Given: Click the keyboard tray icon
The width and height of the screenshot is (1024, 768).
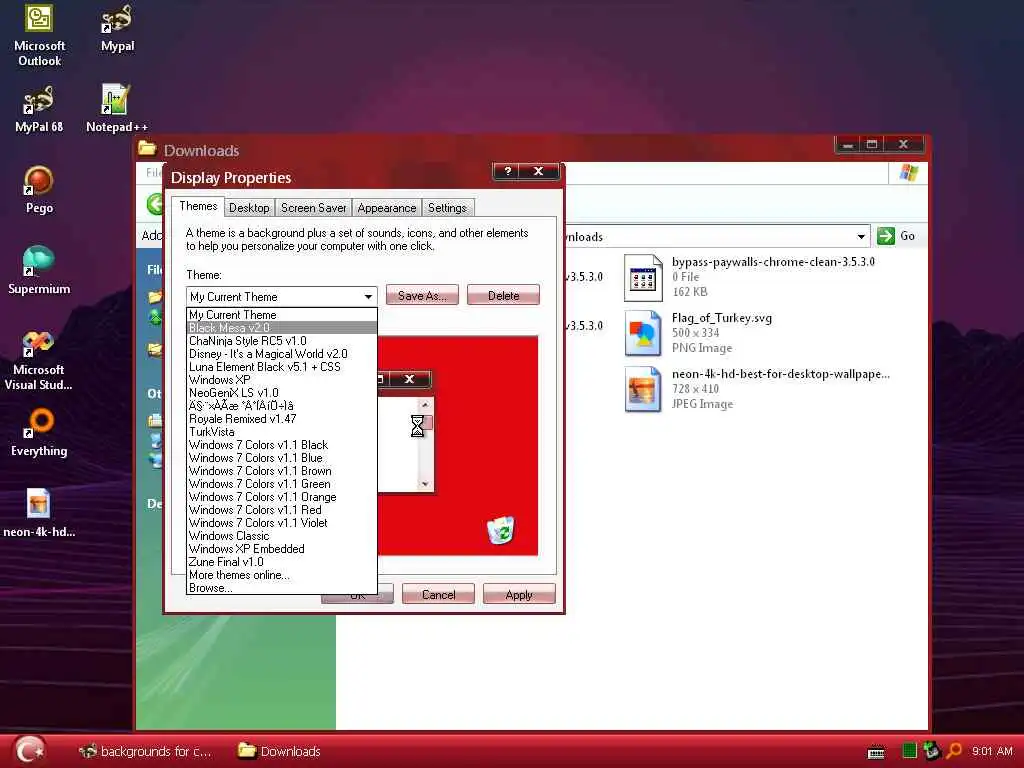Looking at the screenshot, I should point(876,752).
